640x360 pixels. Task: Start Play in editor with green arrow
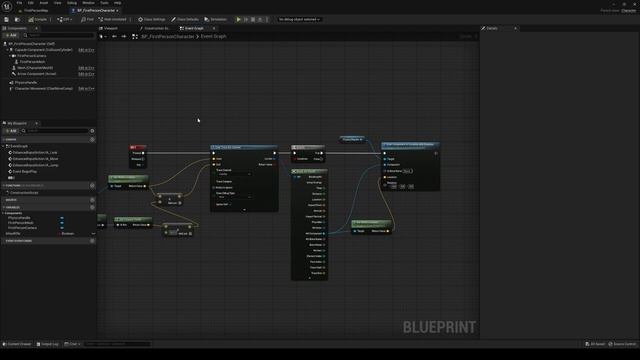[x=238, y=19]
